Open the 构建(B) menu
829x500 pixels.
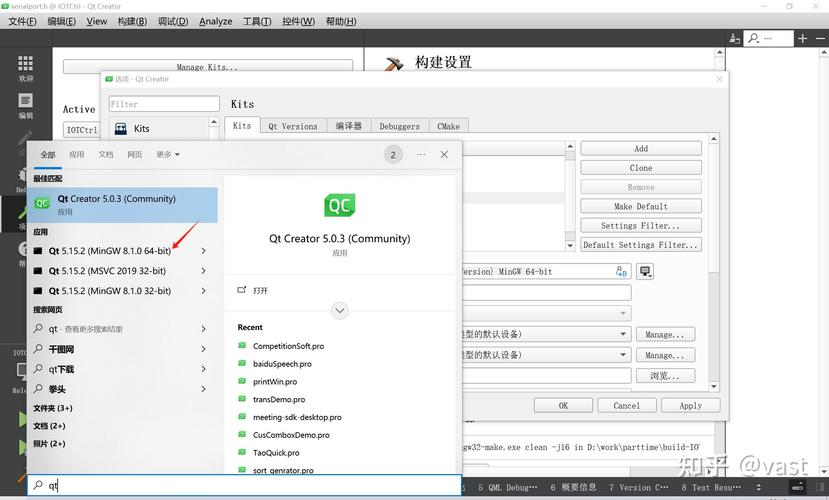tap(132, 21)
